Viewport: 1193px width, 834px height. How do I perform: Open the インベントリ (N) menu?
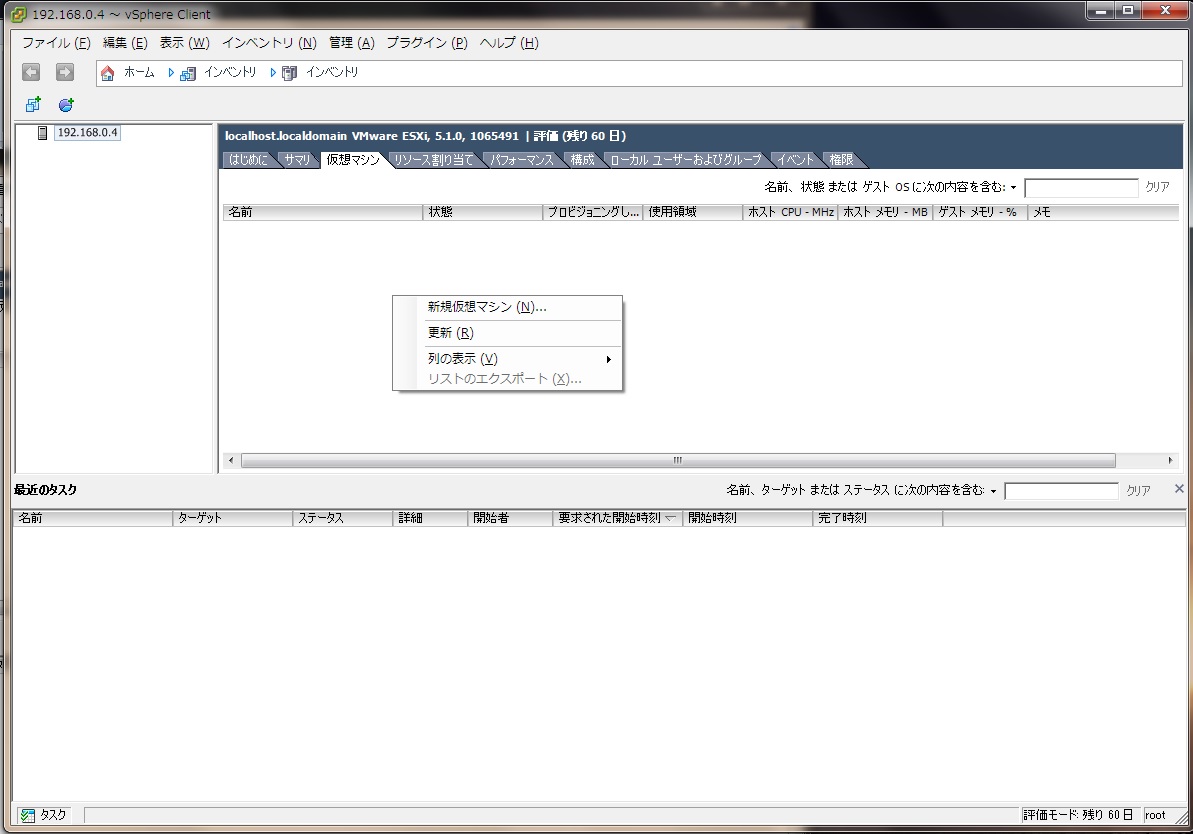pos(269,43)
